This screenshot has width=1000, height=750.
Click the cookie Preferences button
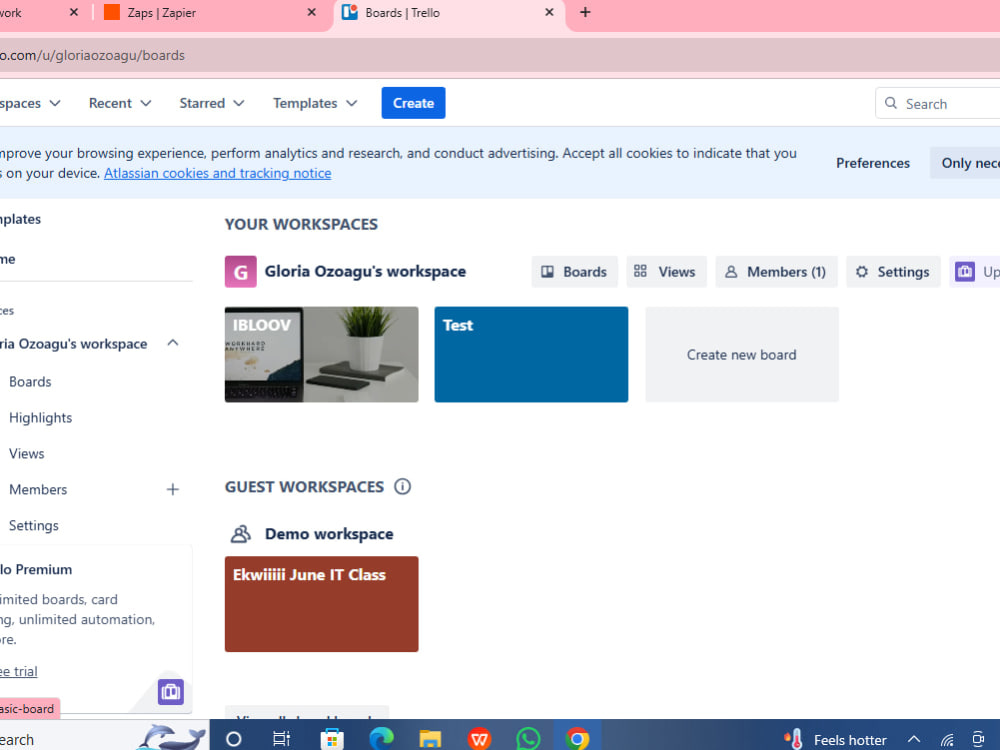872,163
